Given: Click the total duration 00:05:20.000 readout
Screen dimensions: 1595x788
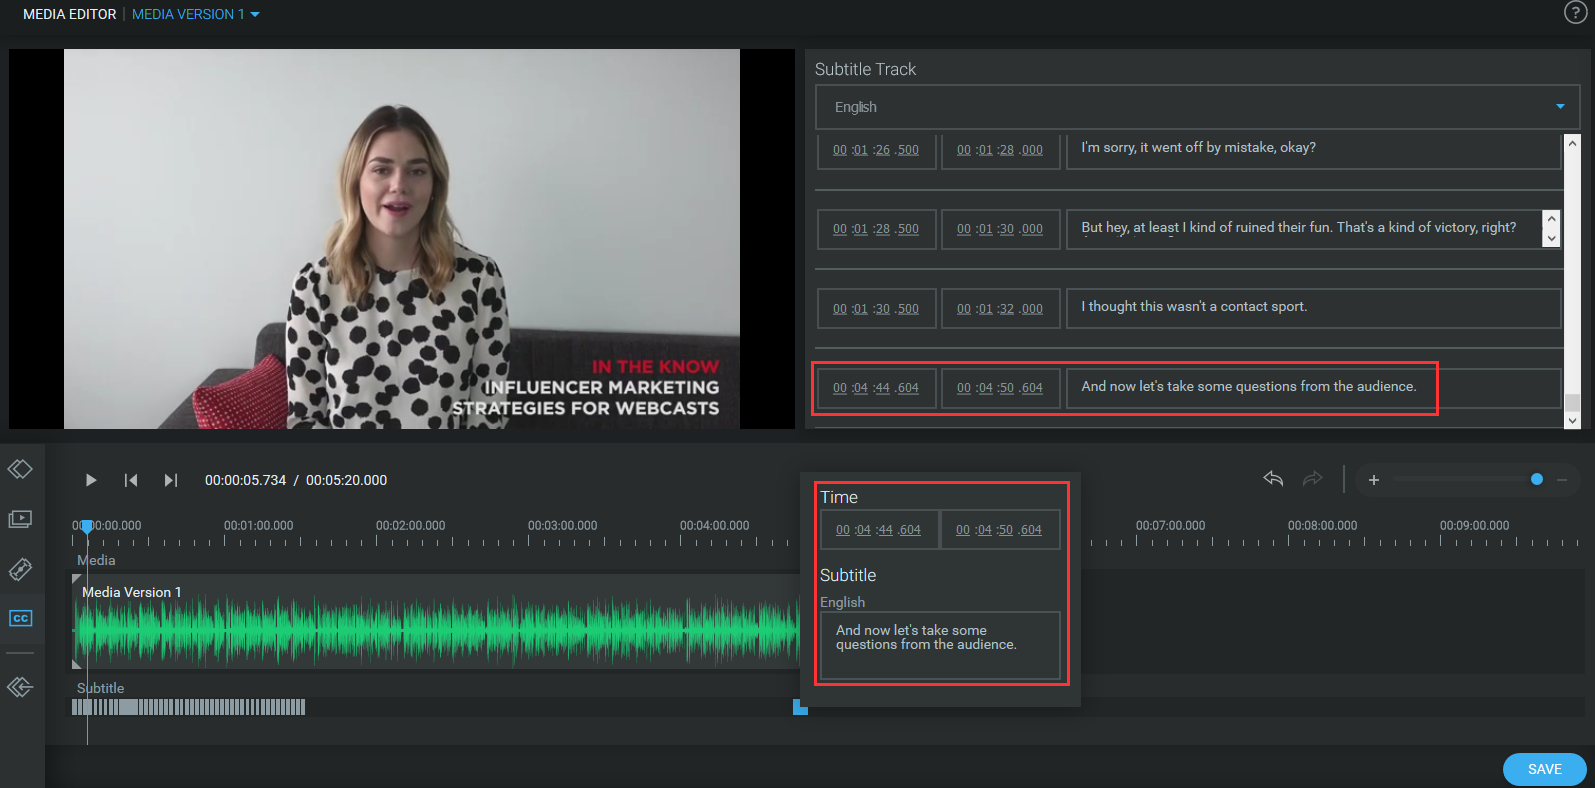Looking at the screenshot, I should (x=346, y=480).
